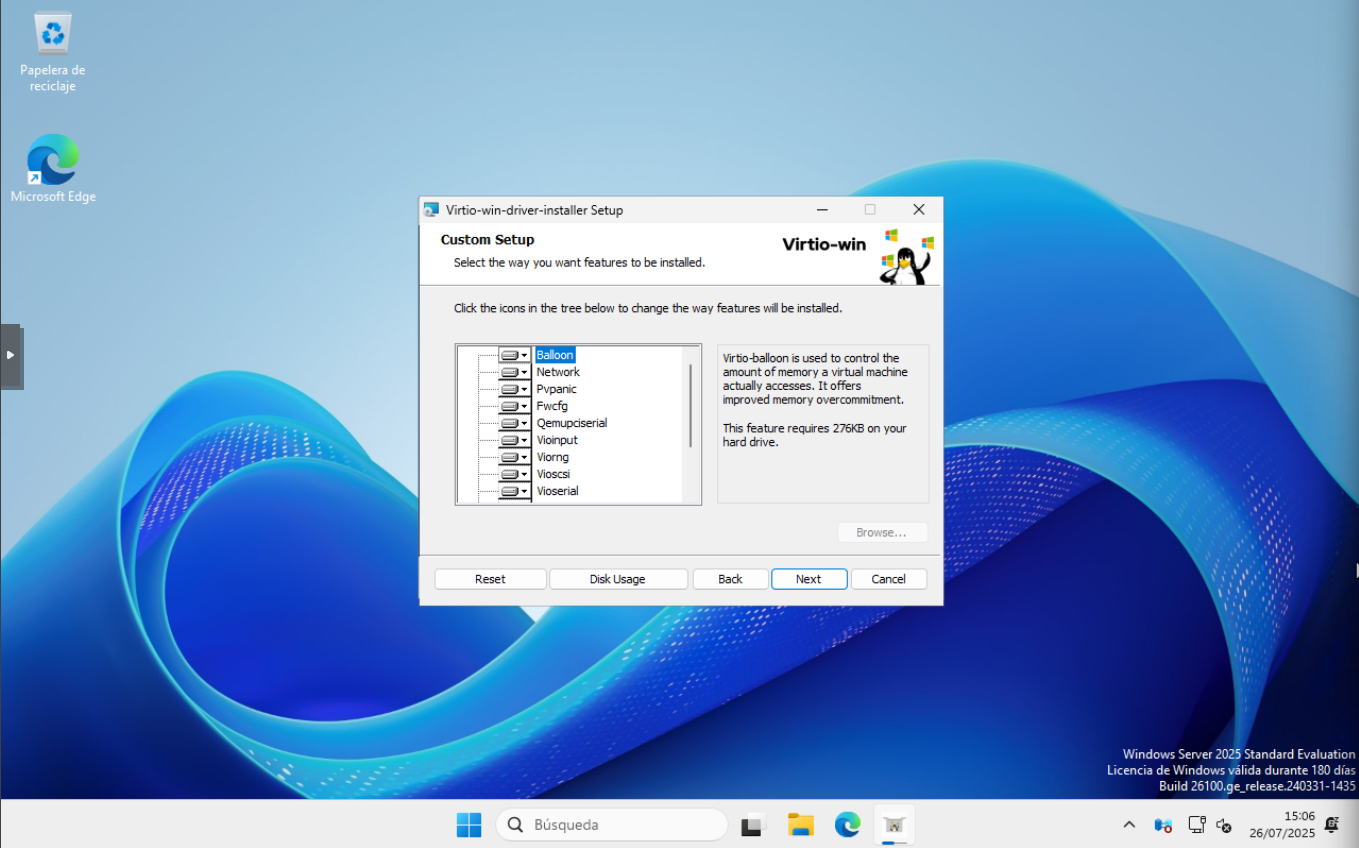1359x848 pixels.
Task: Click the Disk Usage button
Action: coord(617,579)
